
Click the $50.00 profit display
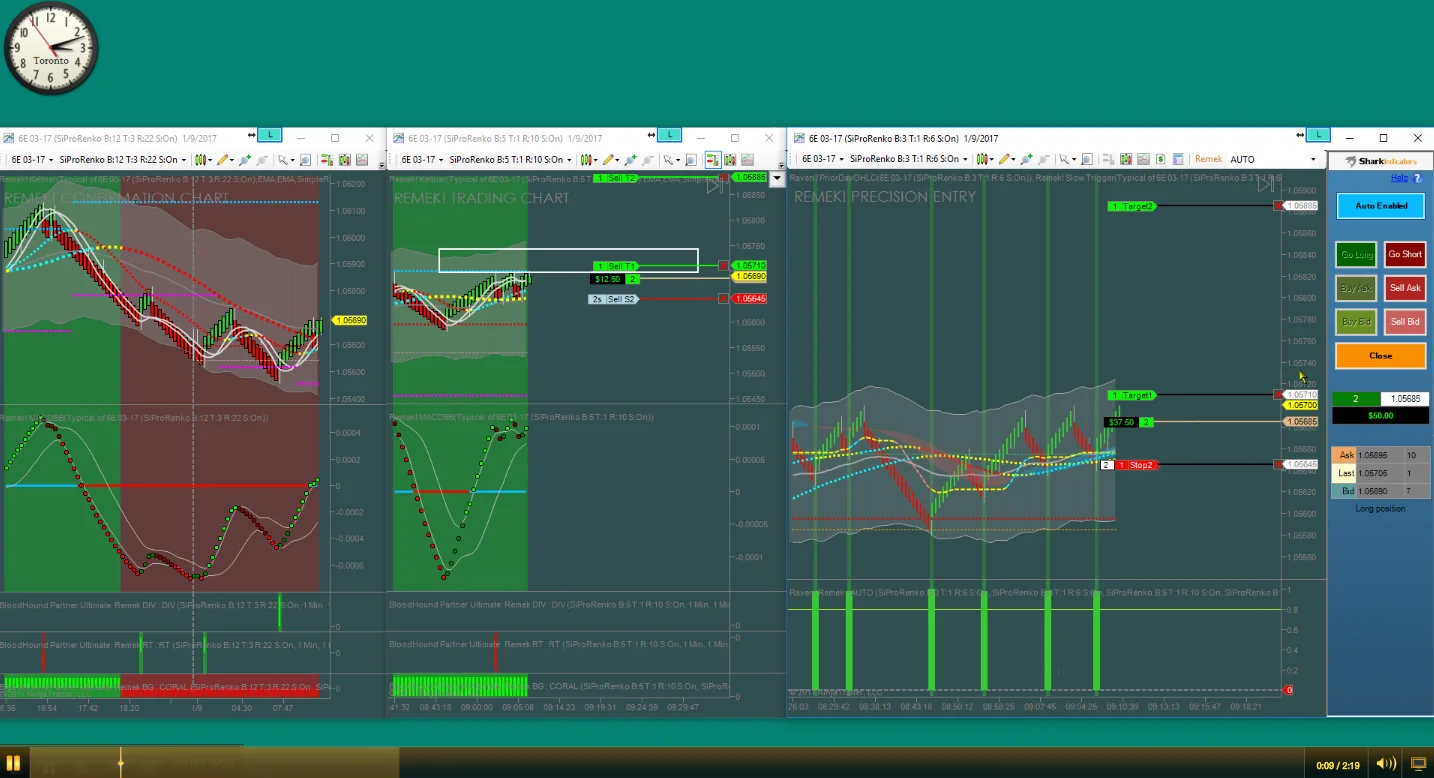(1380, 415)
